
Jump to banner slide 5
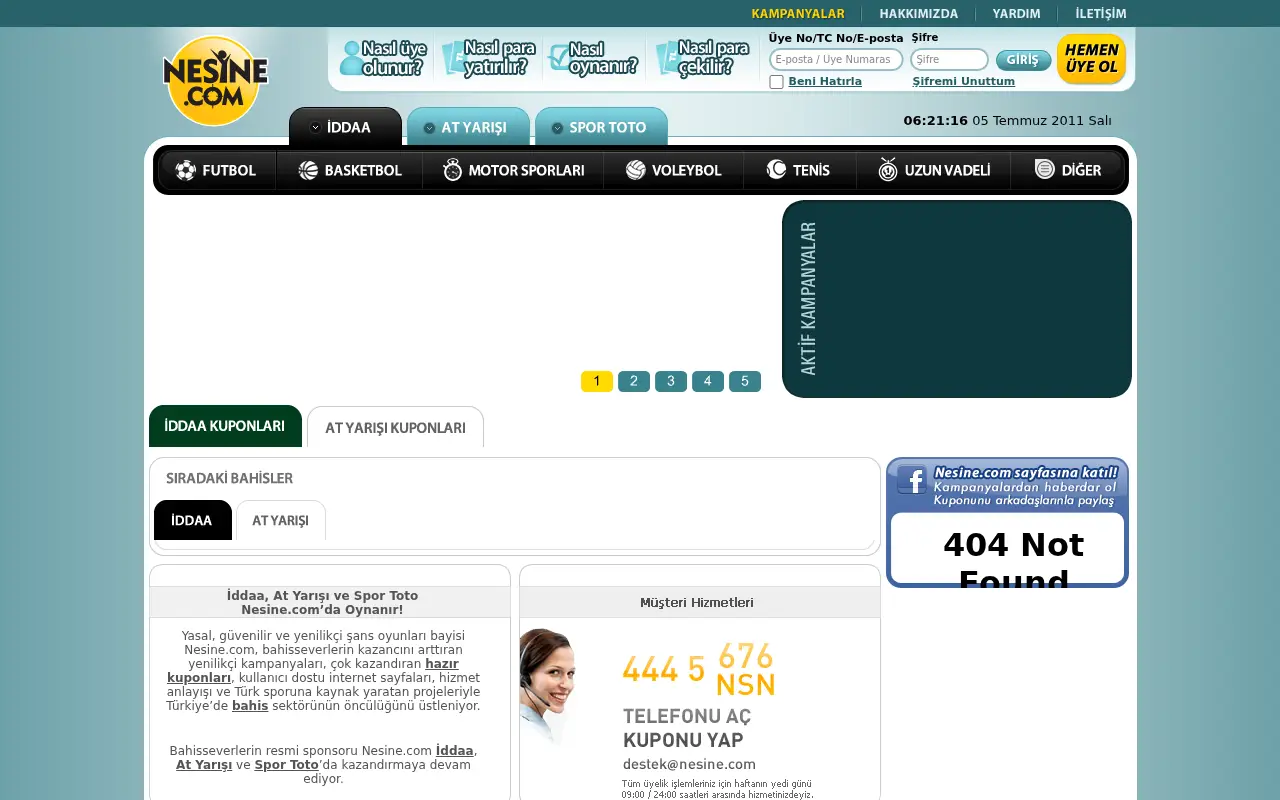click(x=745, y=381)
